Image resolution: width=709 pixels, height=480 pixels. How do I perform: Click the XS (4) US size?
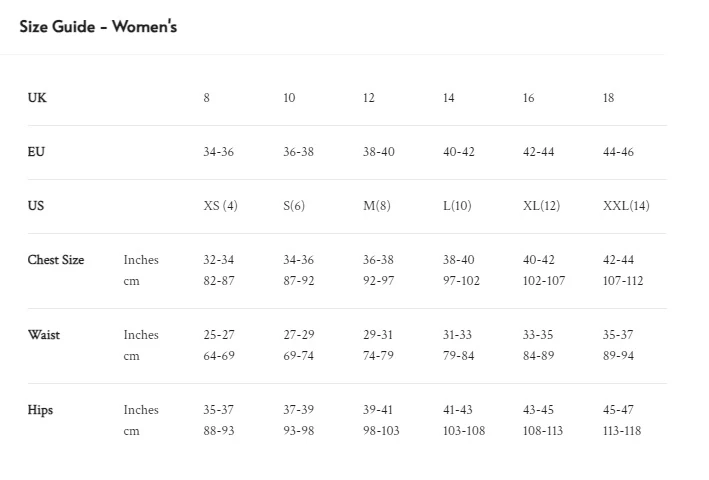220,206
